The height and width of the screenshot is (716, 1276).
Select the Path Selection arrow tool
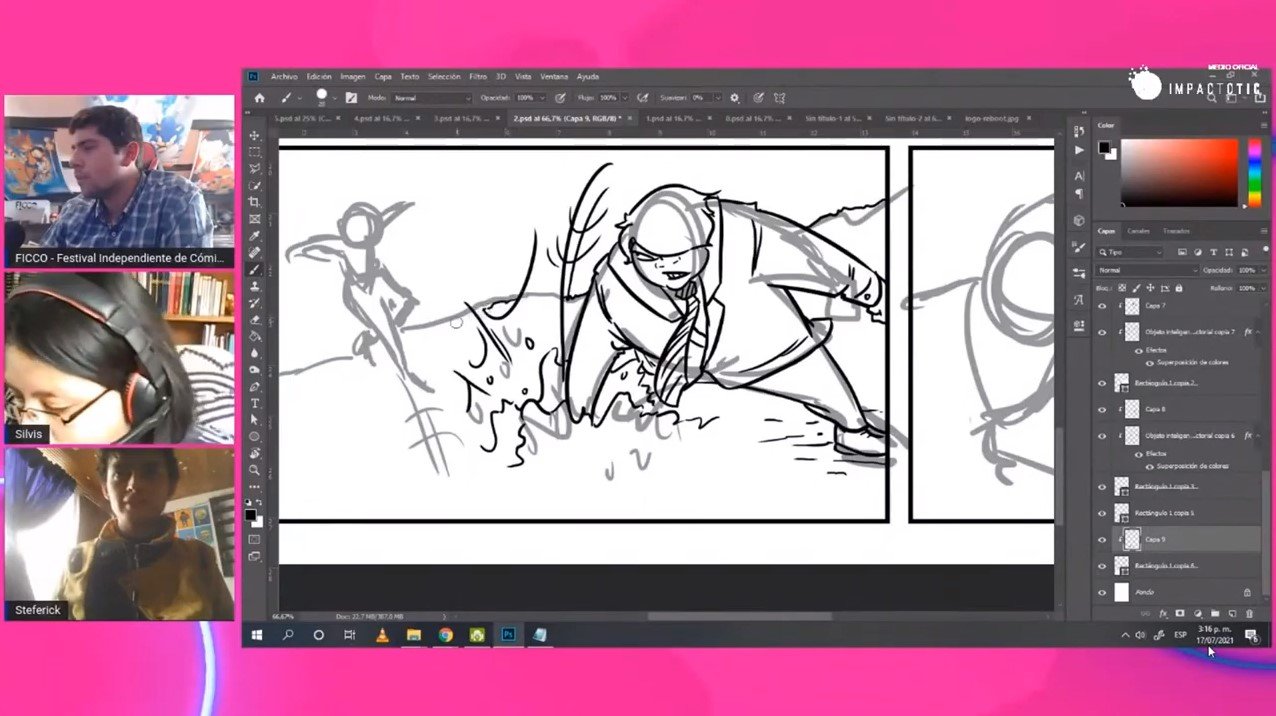tap(254, 420)
